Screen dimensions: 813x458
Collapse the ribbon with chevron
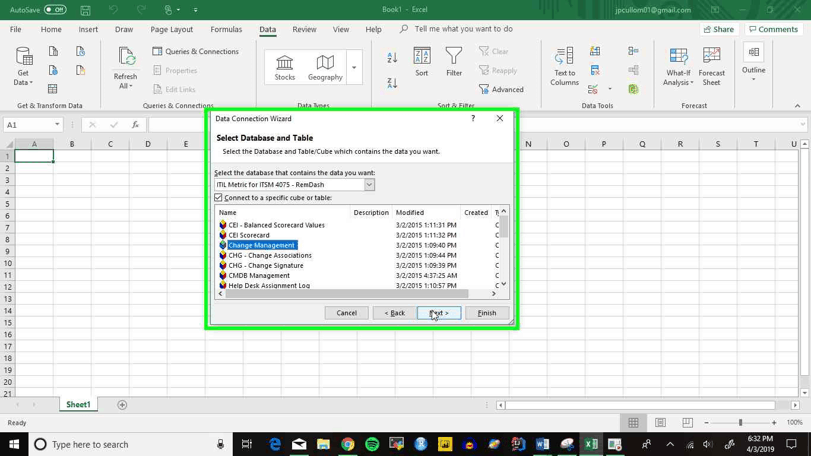(x=797, y=105)
